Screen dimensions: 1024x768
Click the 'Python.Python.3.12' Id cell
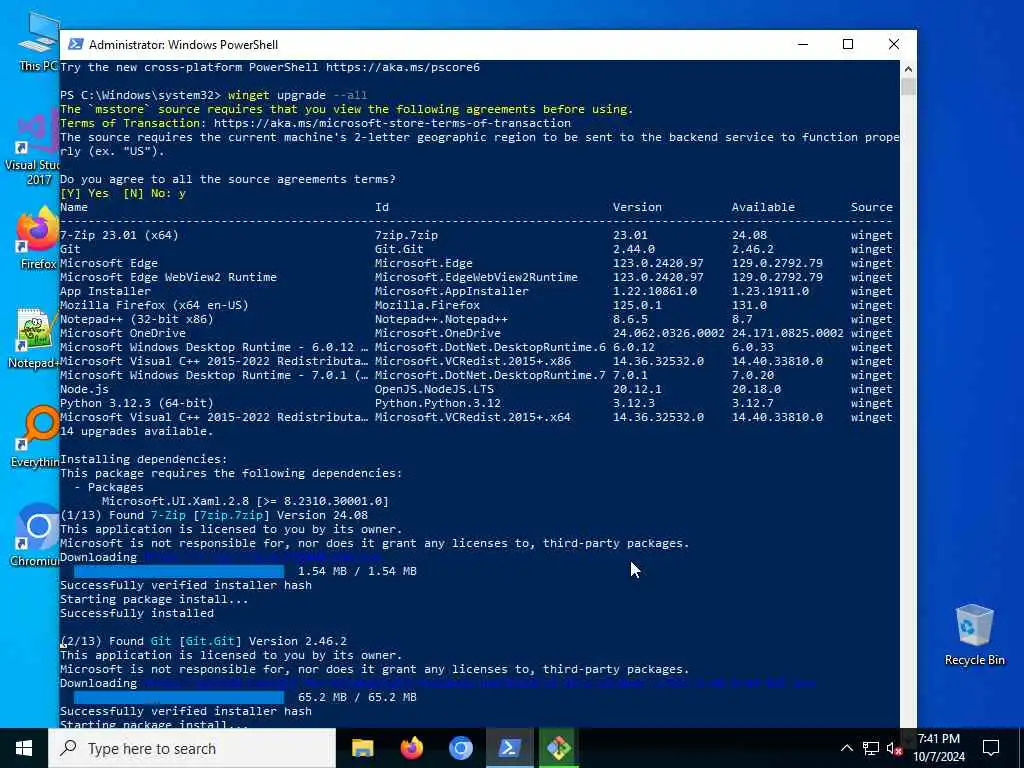(438, 404)
